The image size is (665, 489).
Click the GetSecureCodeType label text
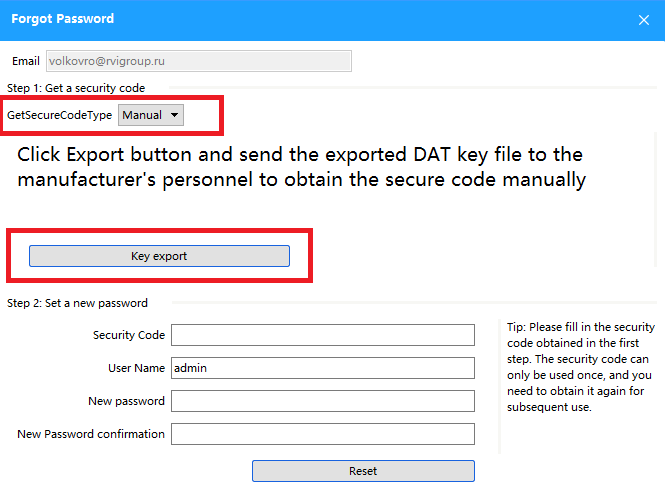pyautogui.click(x=60, y=115)
